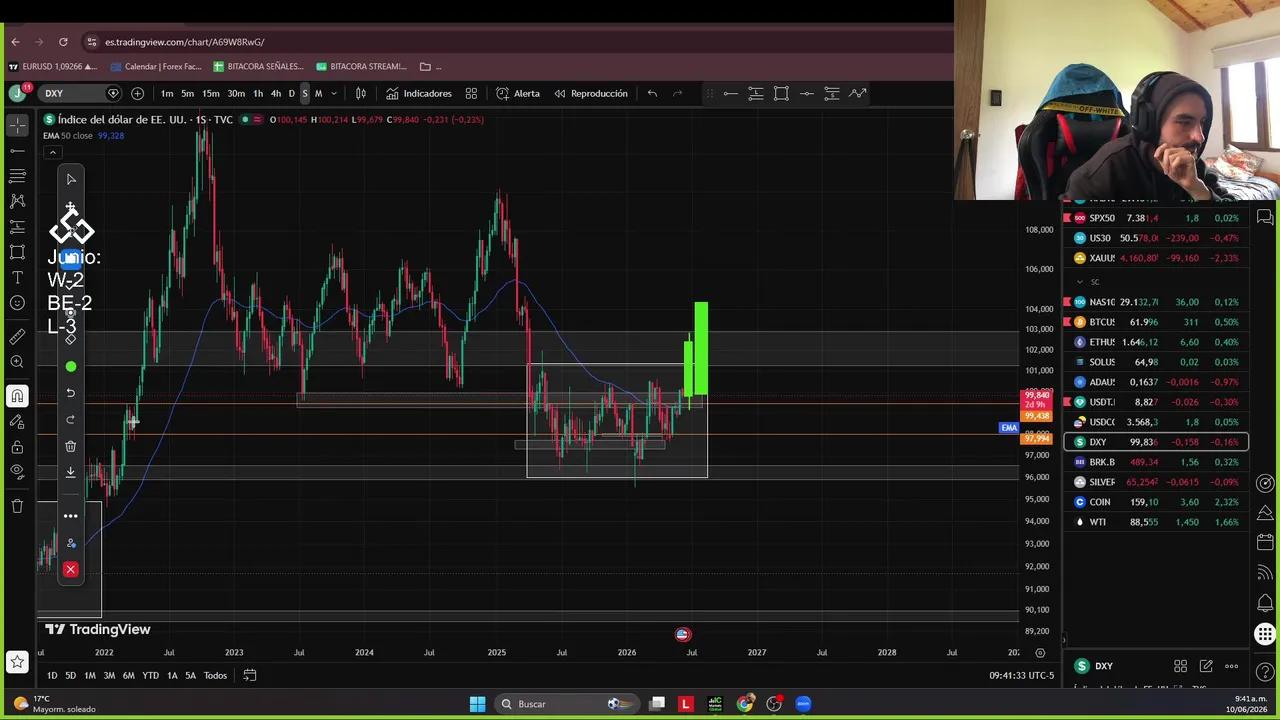Toggle lock all drawings
Image resolution: width=1280 pixels, height=720 pixels.
tap(17, 447)
